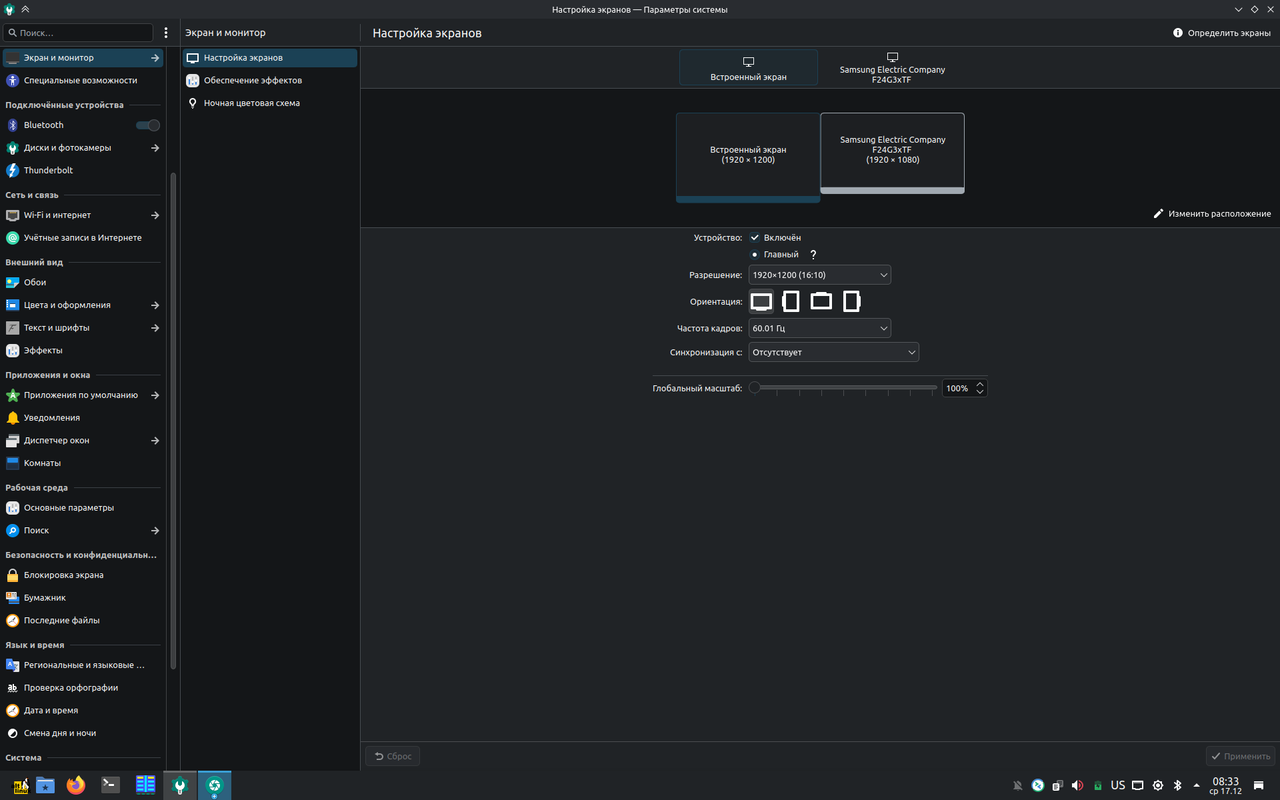Open Последние файлы icon

coord(13,620)
